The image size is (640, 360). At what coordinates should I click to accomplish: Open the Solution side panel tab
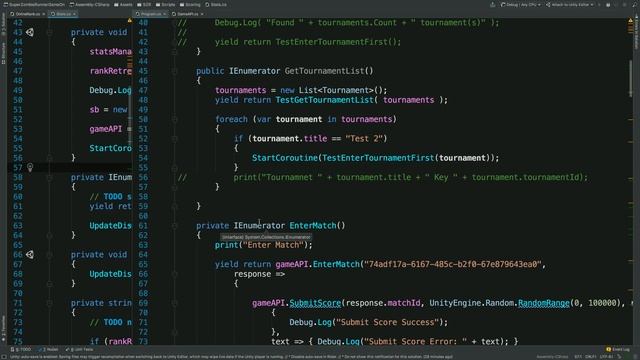point(3,24)
